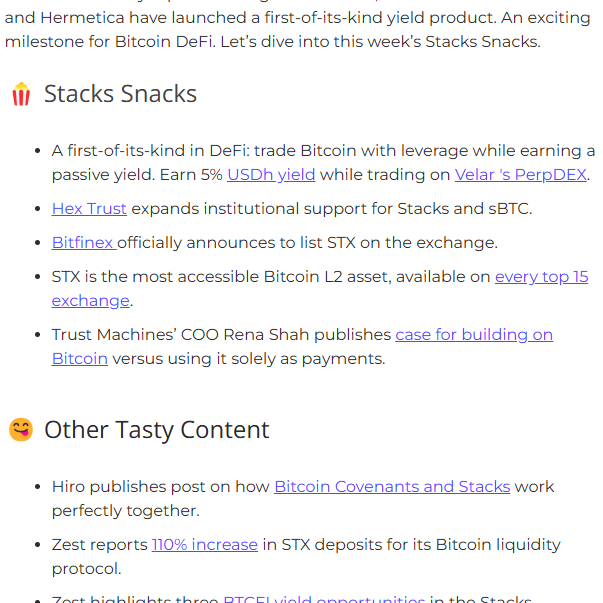603x603 pixels.
Task: Click the Other Tasty Content heading
Action: pos(157,430)
